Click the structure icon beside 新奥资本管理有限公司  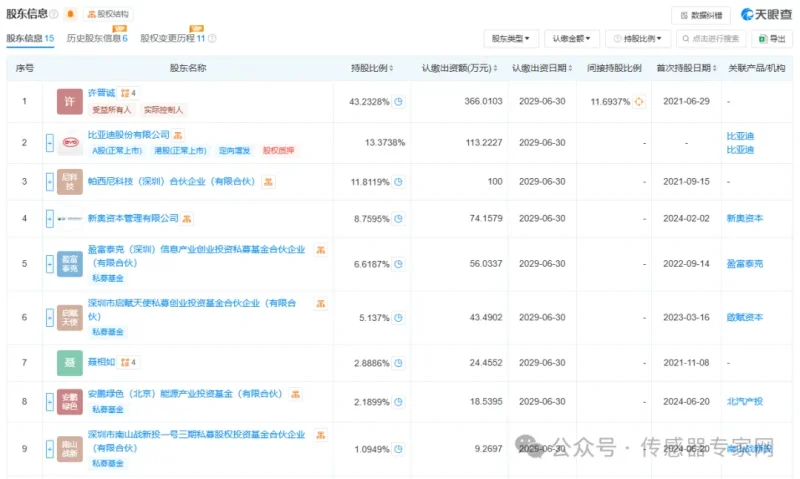[187, 219]
